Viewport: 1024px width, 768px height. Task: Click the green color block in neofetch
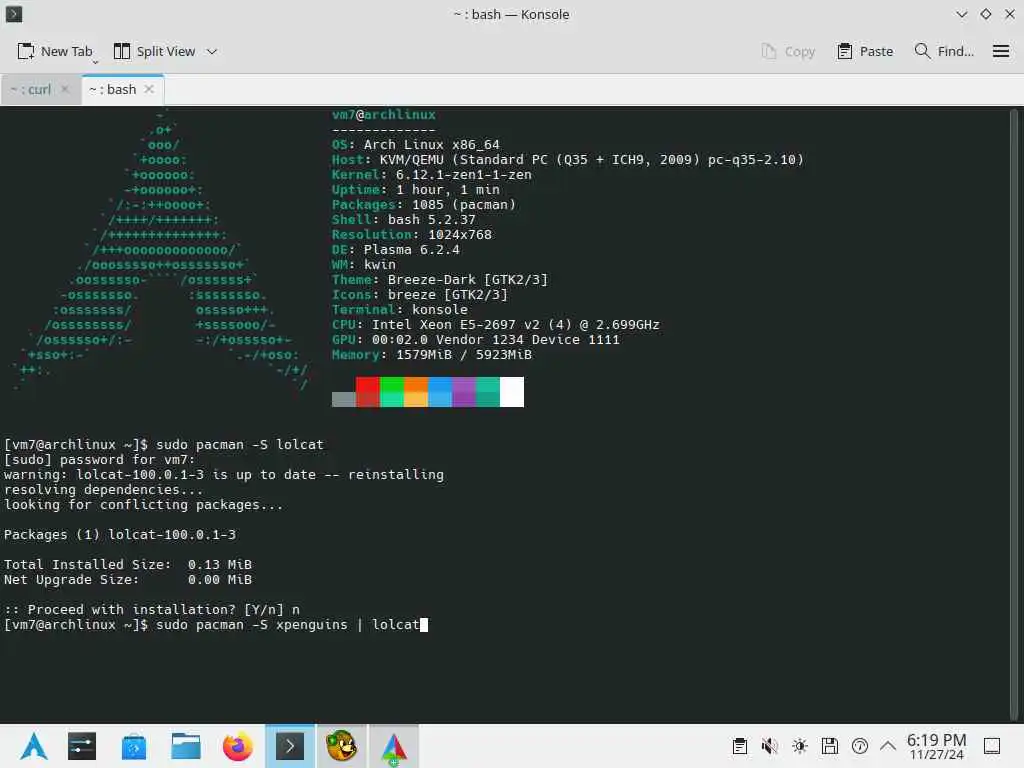392,392
